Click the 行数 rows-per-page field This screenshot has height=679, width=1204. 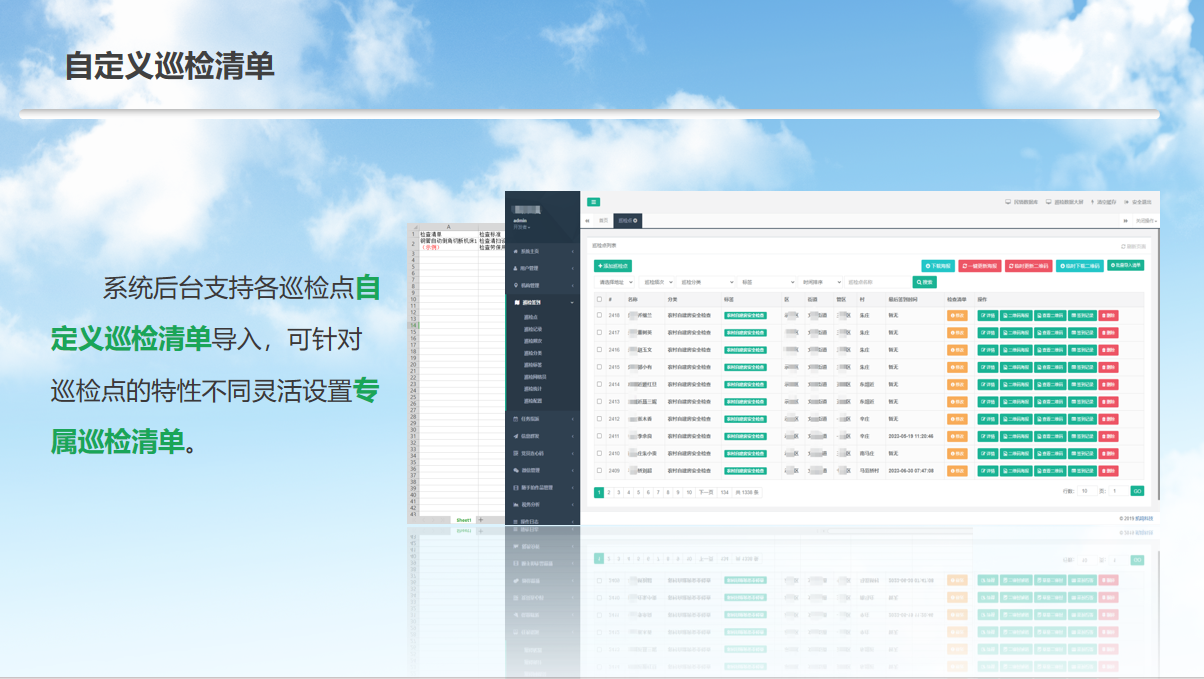1087,491
